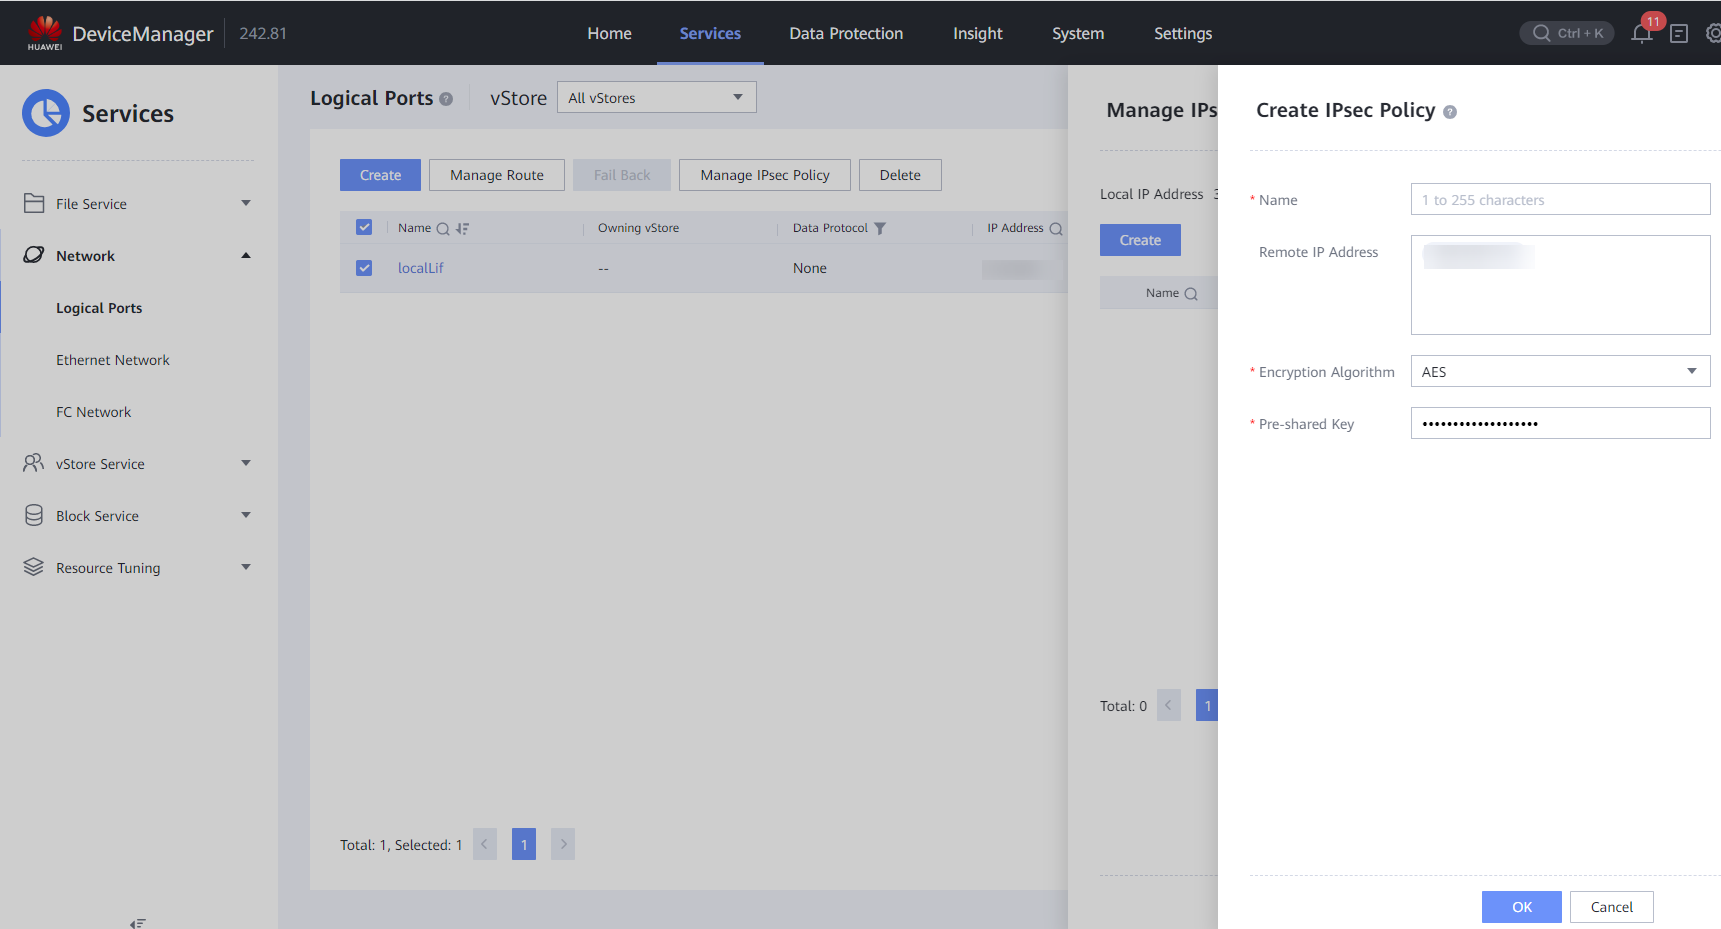
Task: Click OK to create the IPsec policy
Action: tap(1521, 907)
